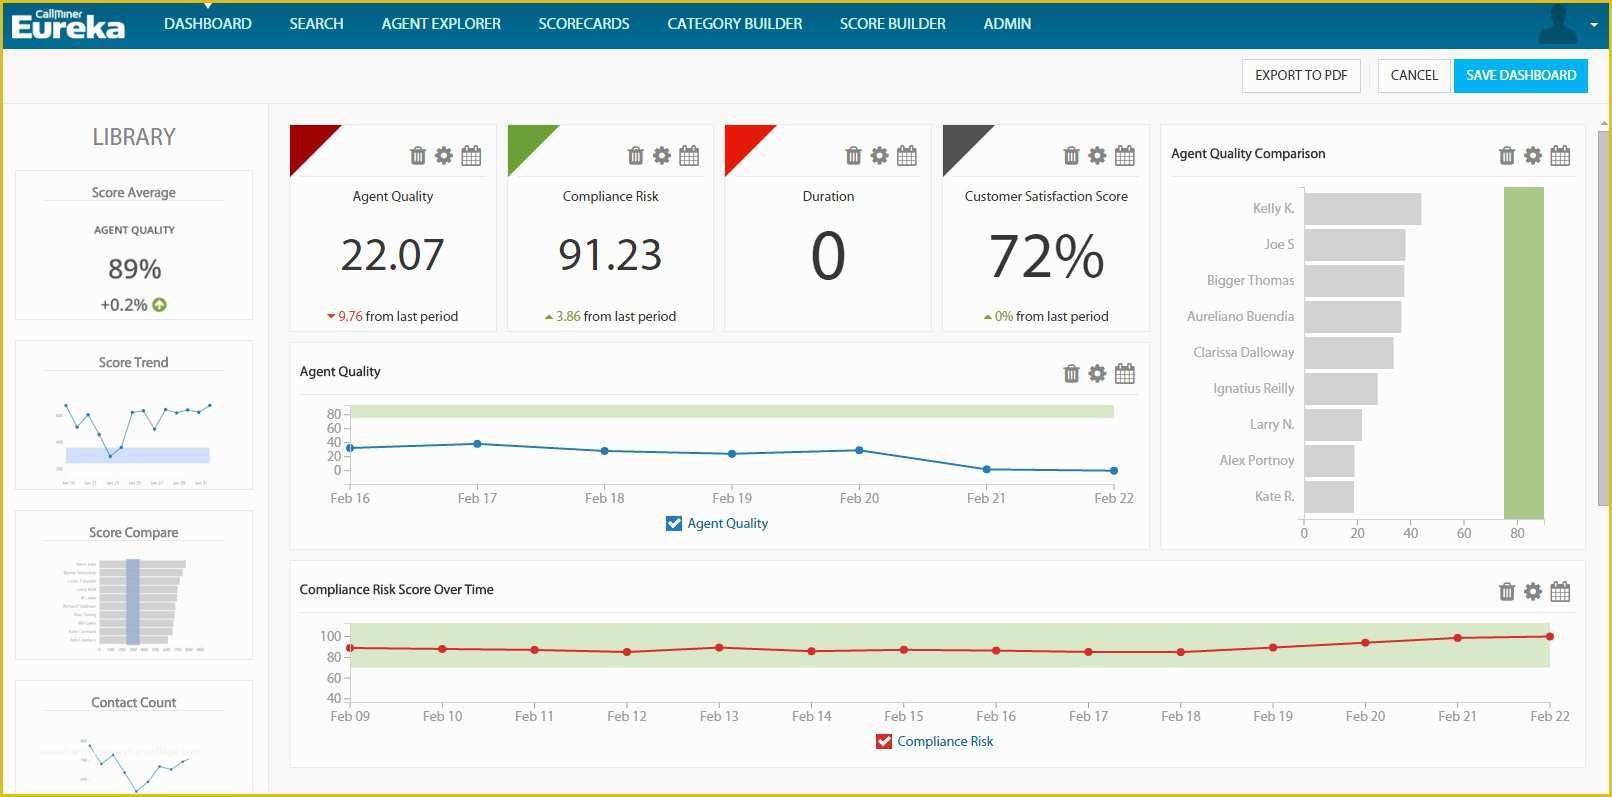Click Save Dashboard button
1612x797 pixels.
1521,75
